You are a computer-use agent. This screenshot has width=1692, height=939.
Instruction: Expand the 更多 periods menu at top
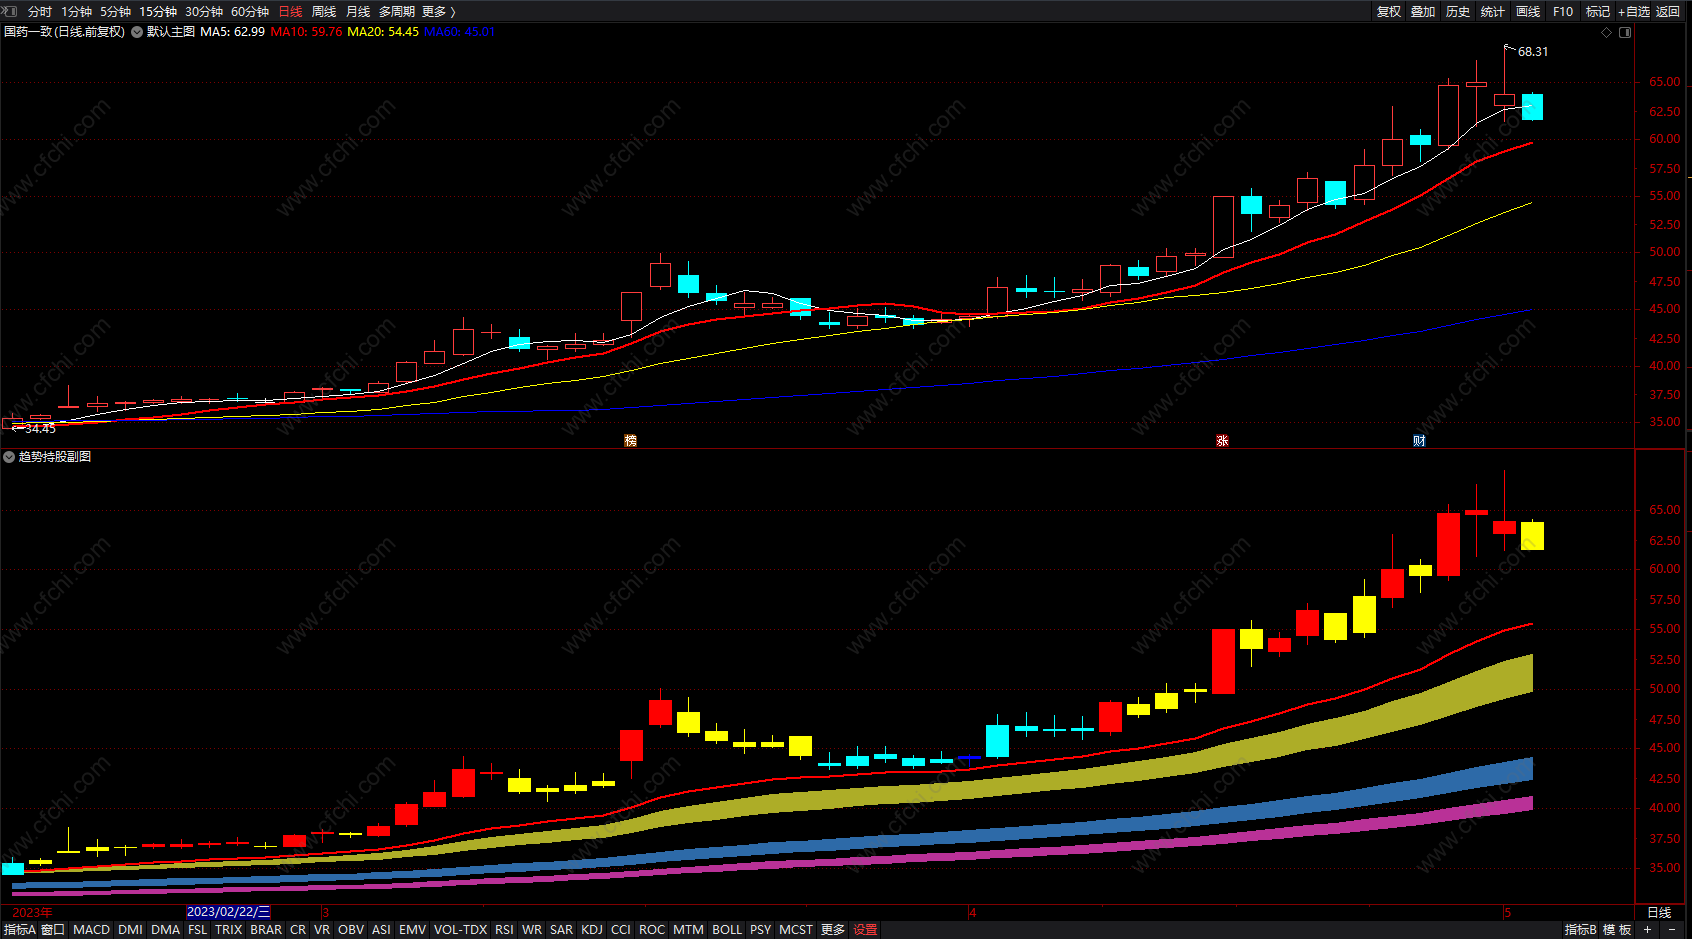[x=438, y=11]
